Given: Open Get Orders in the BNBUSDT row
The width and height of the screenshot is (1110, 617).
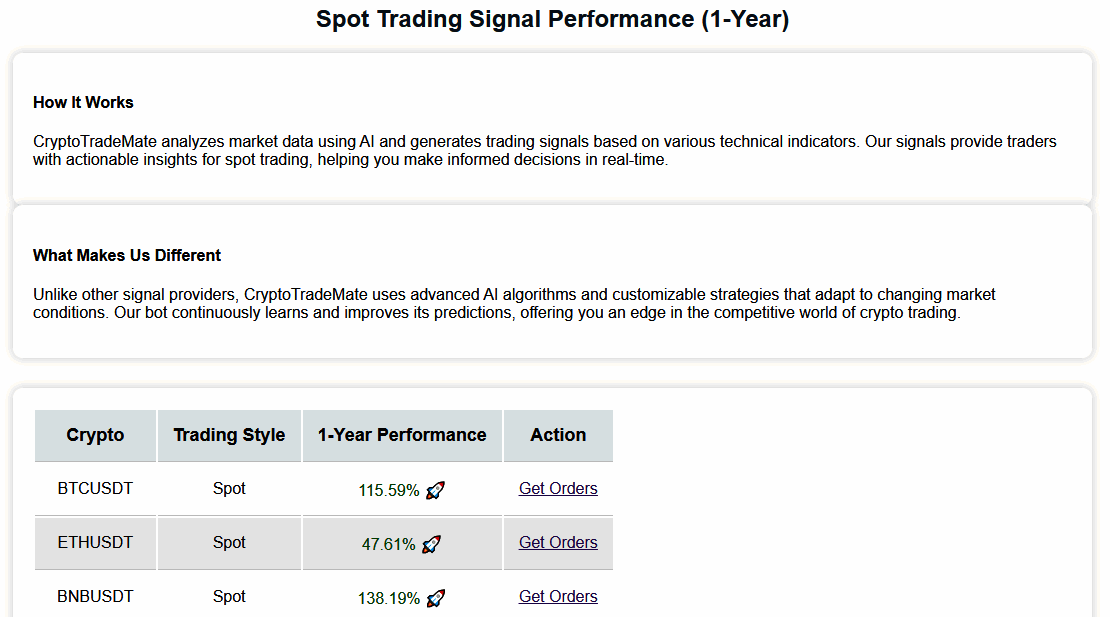Looking at the screenshot, I should click(558, 597).
